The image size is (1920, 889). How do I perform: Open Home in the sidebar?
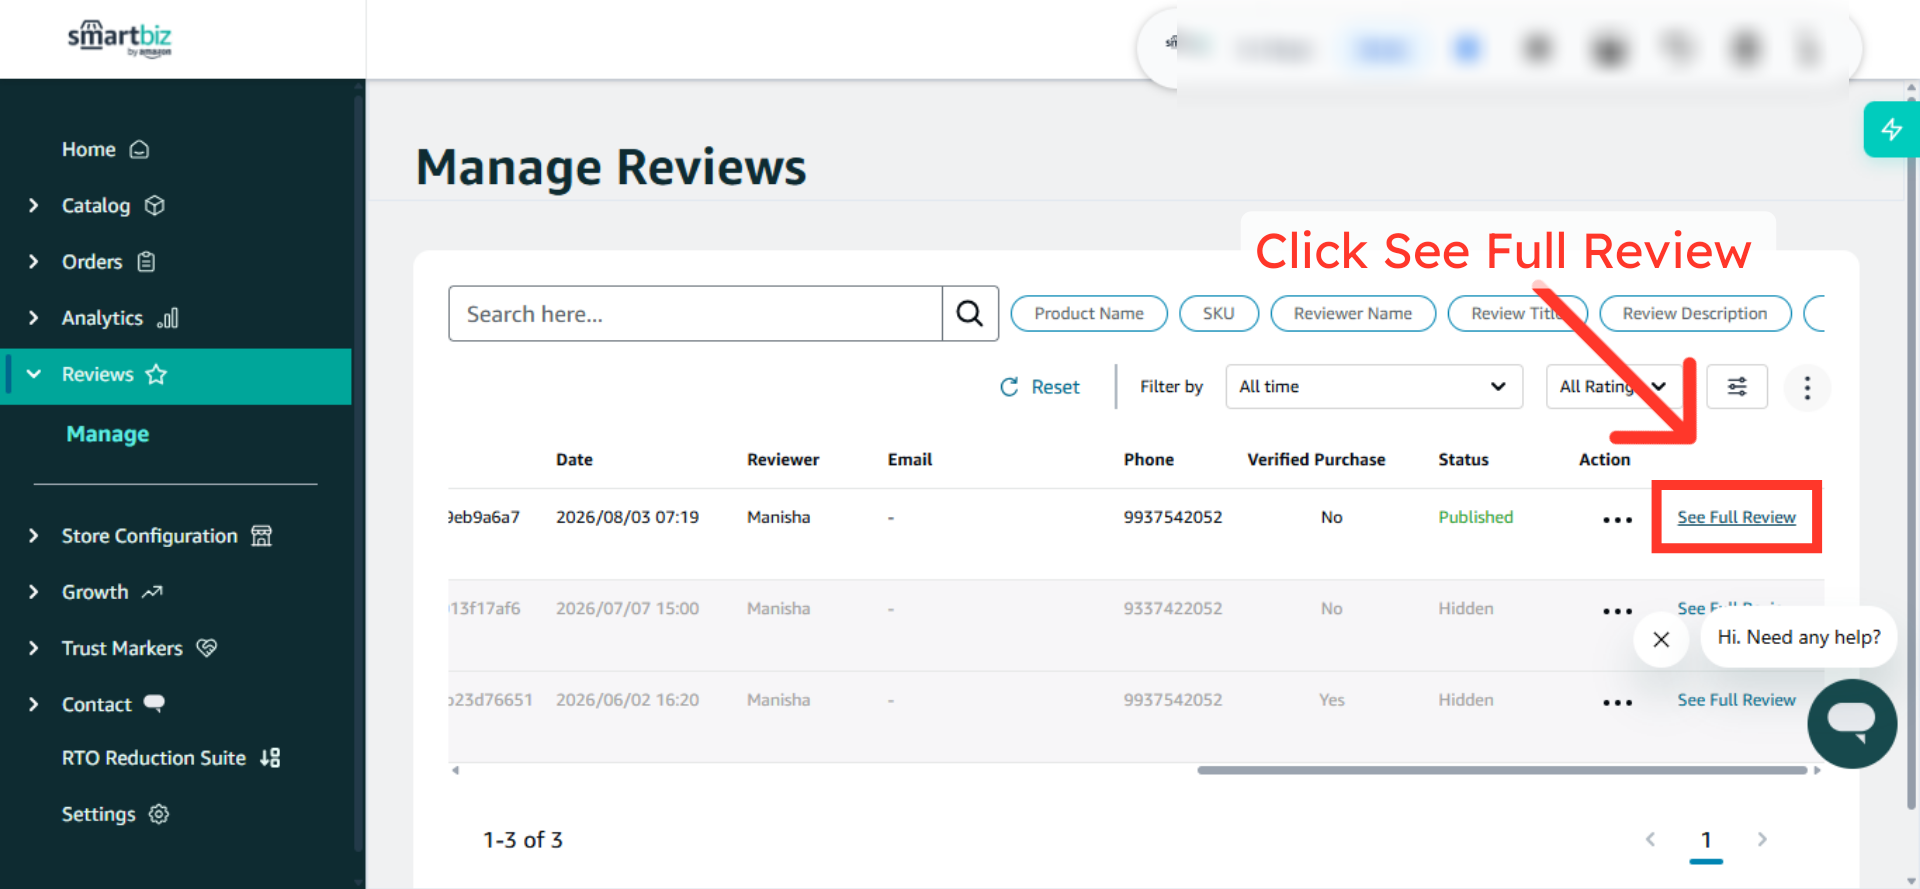105,149
